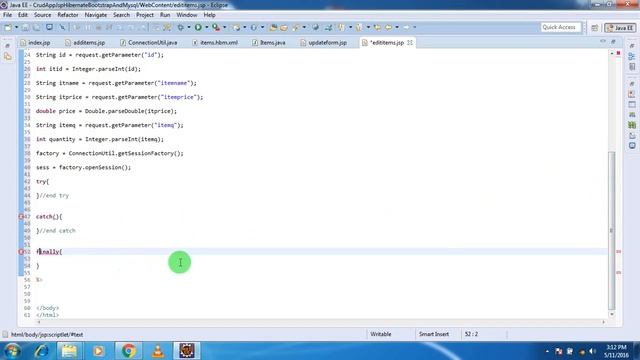Image resolution: width=640 pixels, height=360 pixels.
Task: Click the Forward navigation arrow icon
Action: tap(407, 27)
